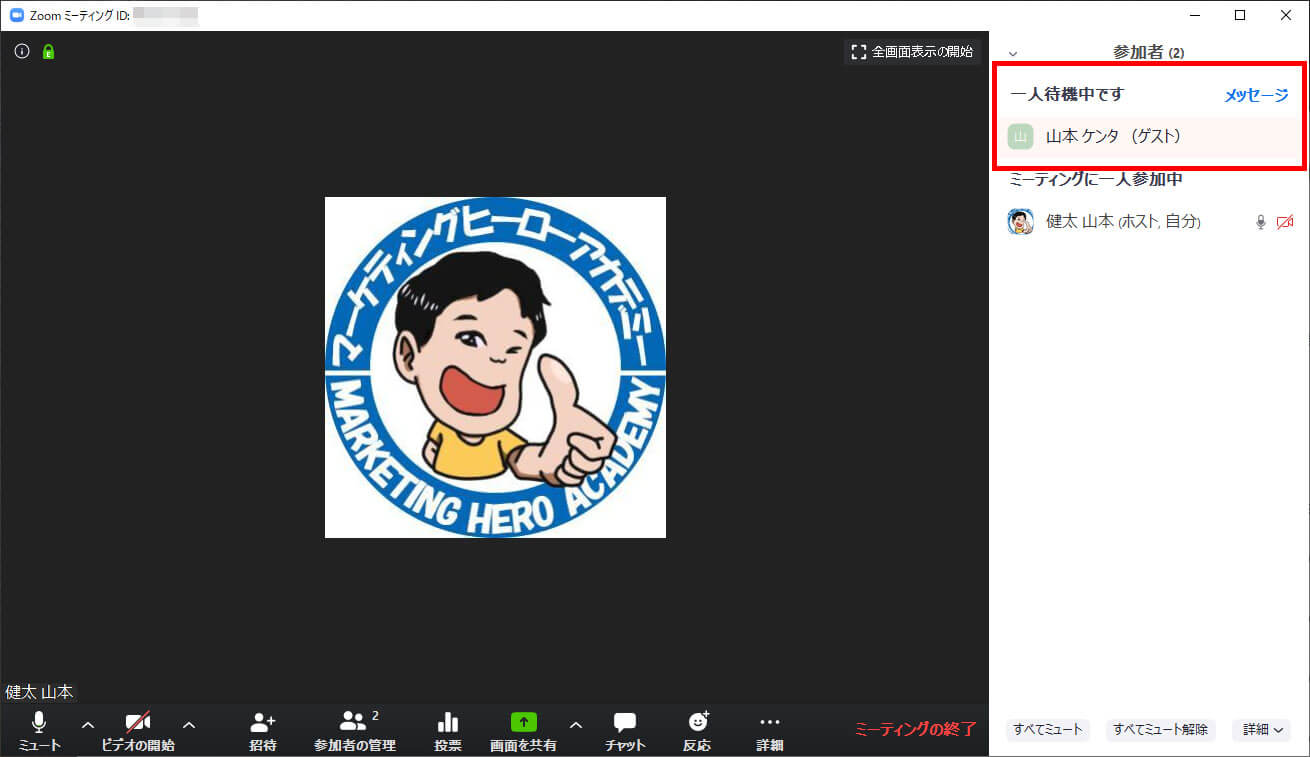The image size is (1310, 757).
Task: Select waiting guest 山本 ケンタ row
Action: pos(1149,136)
